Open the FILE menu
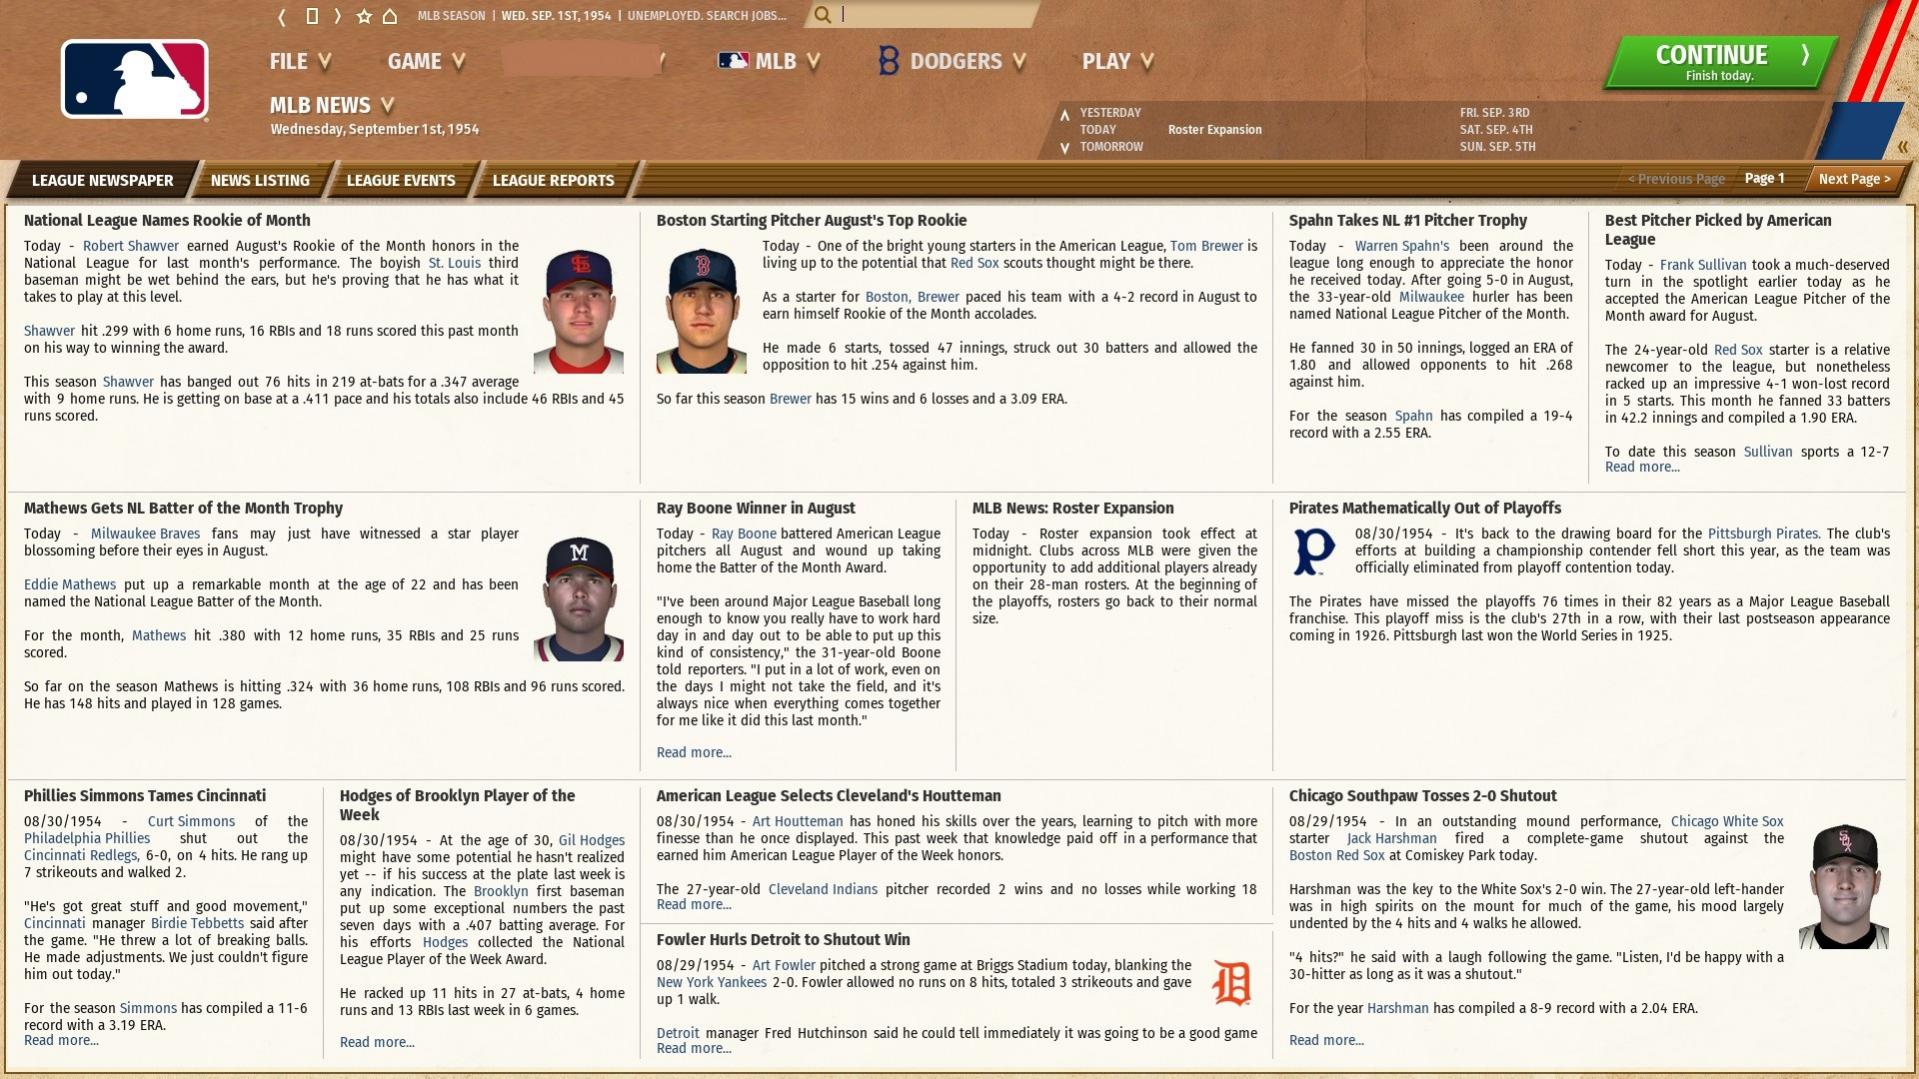Image resolution: width=1919 pixels, height=1079 pixels. (300, 61)
